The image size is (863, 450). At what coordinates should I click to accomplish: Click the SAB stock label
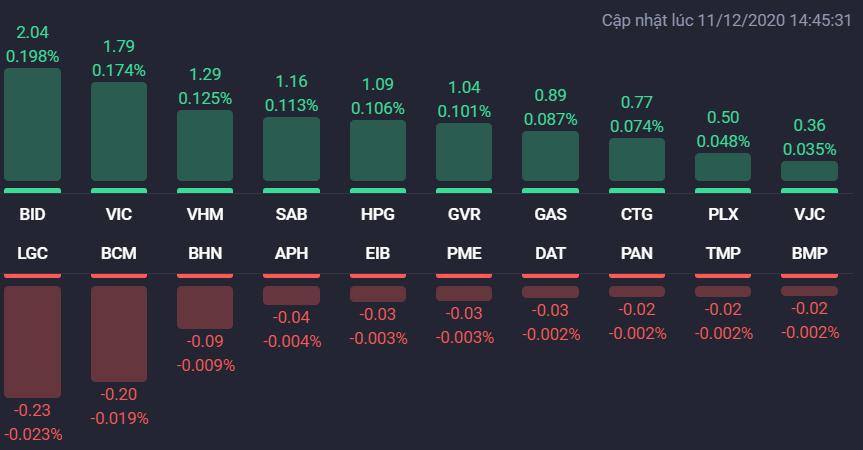(291, 214)
